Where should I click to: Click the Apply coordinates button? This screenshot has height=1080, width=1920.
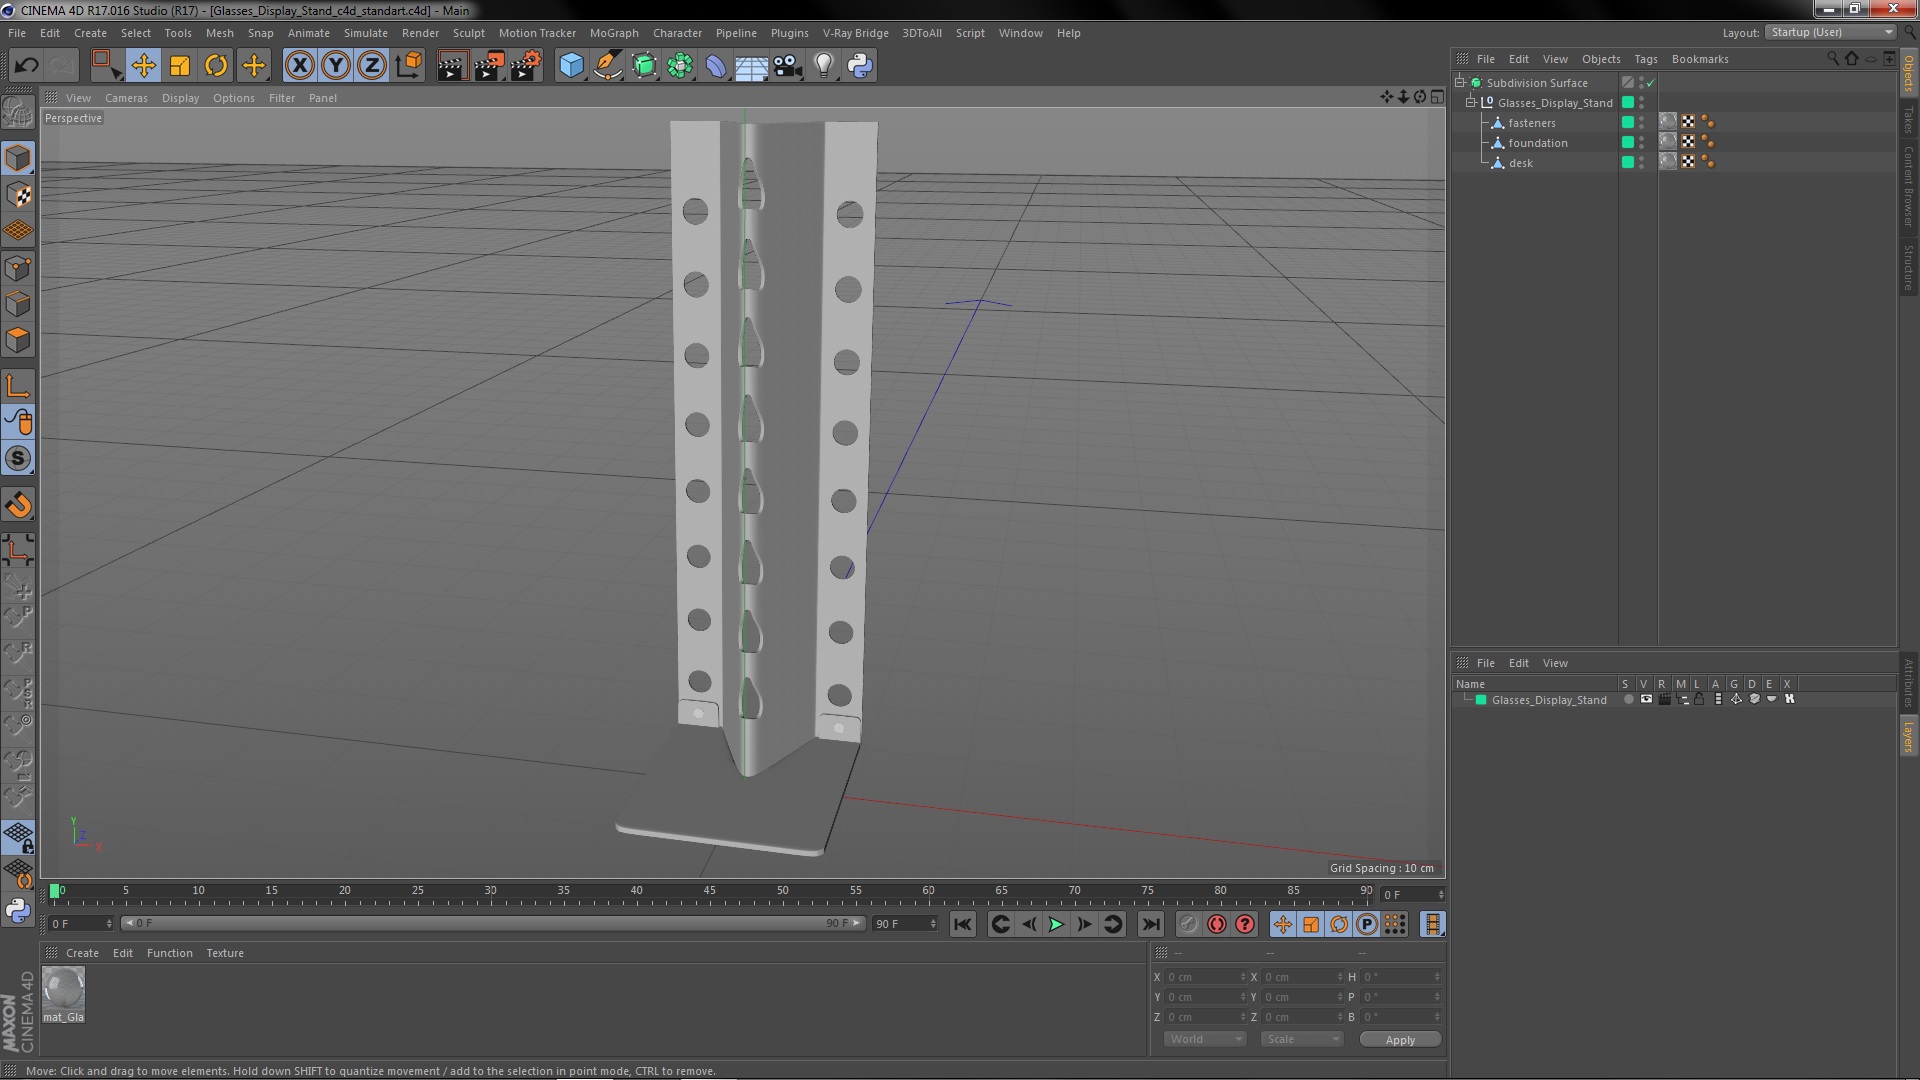point(1400,1039)
